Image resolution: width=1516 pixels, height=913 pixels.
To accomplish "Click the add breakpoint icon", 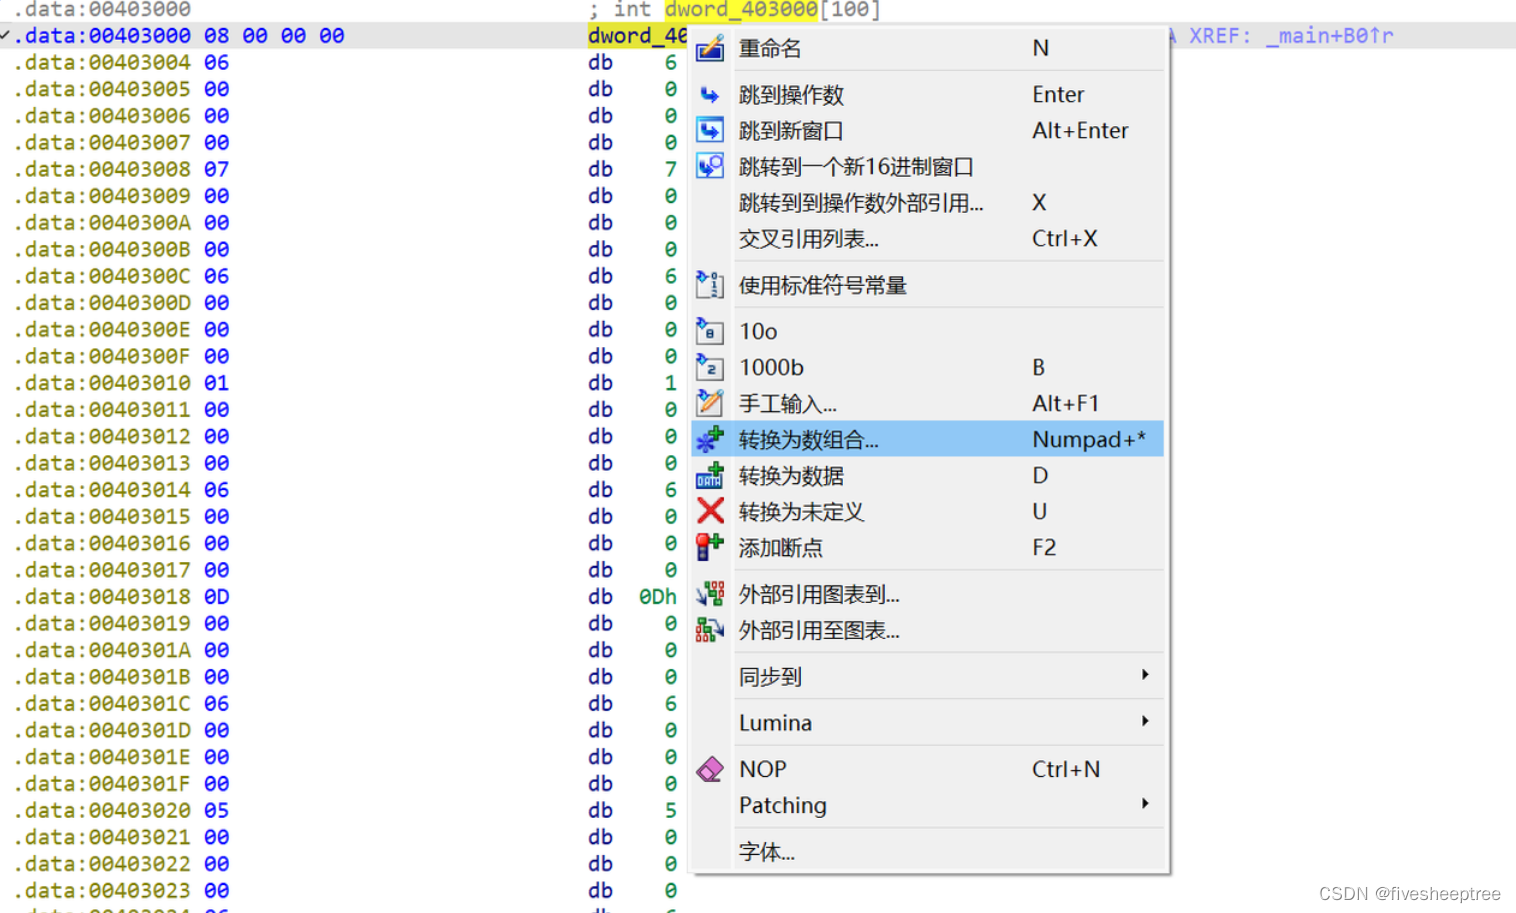I will tap(710, 547).
